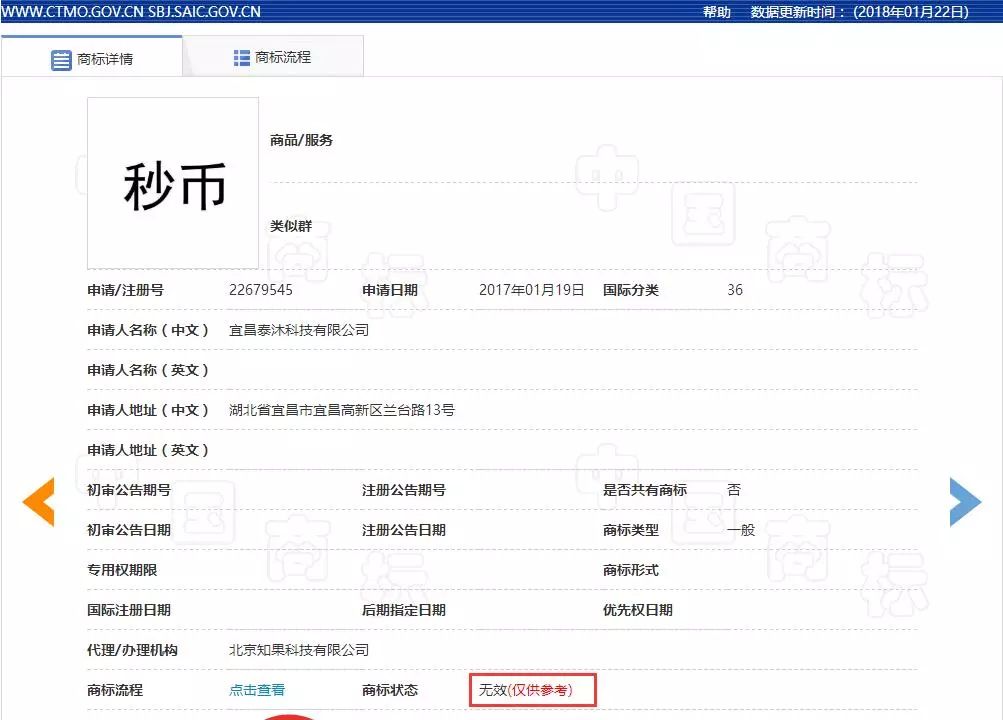
Task: Select agency 北京知果科技有限公司
Action: pyautogui.click(x=299, y=650)
